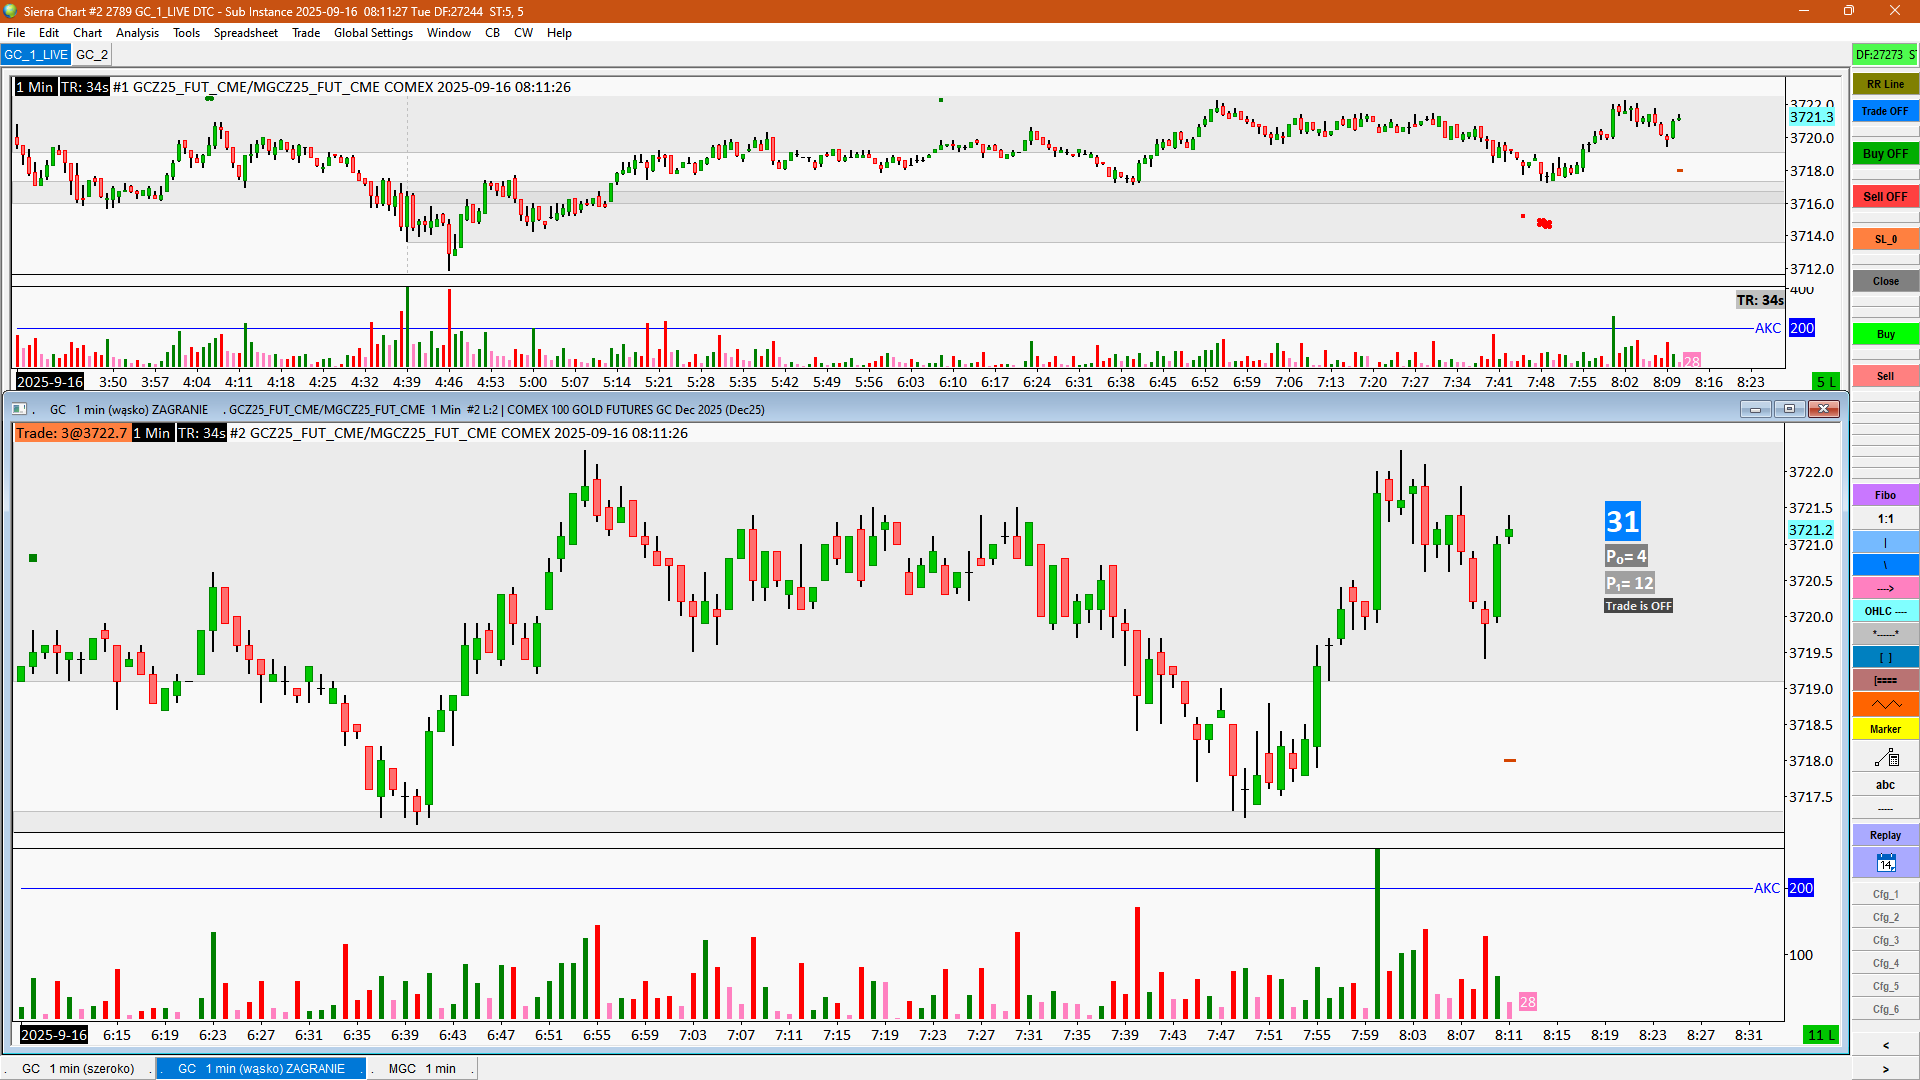The image size is (1920, 1080).
Task: Click the red SL_0 button
Action: click(1885, 239)
